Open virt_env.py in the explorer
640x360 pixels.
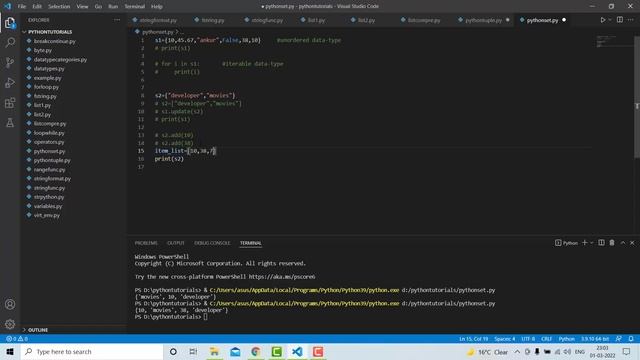click(x=47, y=215)
